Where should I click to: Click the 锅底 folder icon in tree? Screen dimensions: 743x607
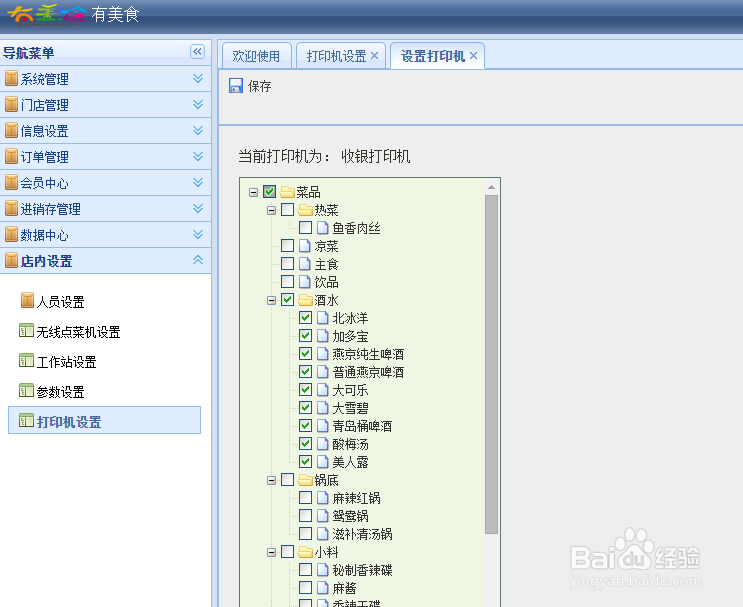(x=305, y=480)
